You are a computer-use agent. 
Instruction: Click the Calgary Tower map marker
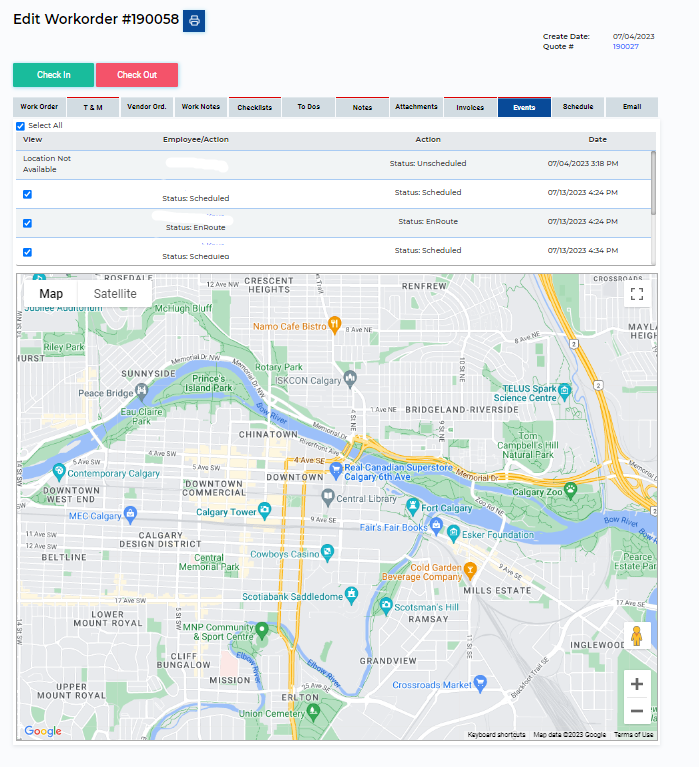pyautogui.click(x=265, y=510)
